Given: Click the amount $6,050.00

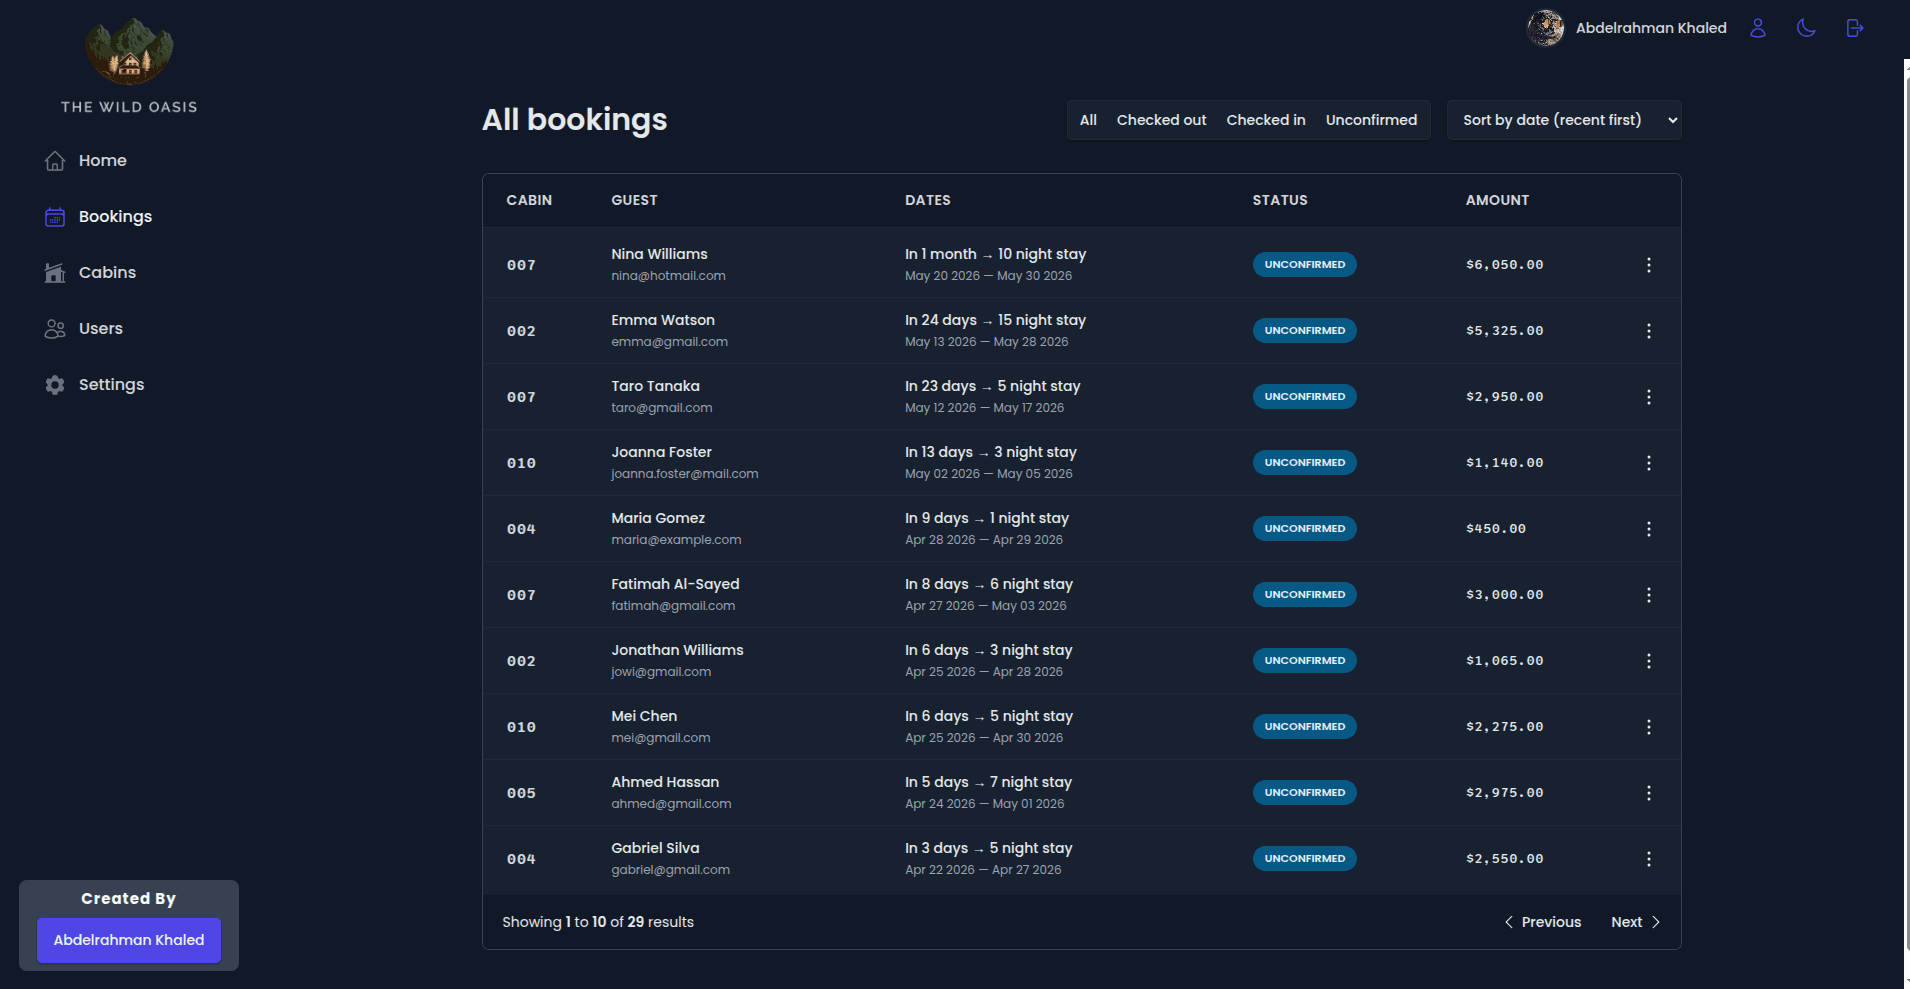Looking at the screenshot, I should tap(1505, 265).
